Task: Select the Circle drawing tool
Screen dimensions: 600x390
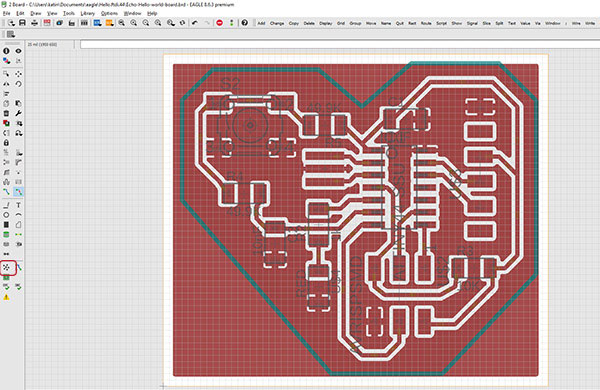Action: pyautogui.click(x=6, y=215)
